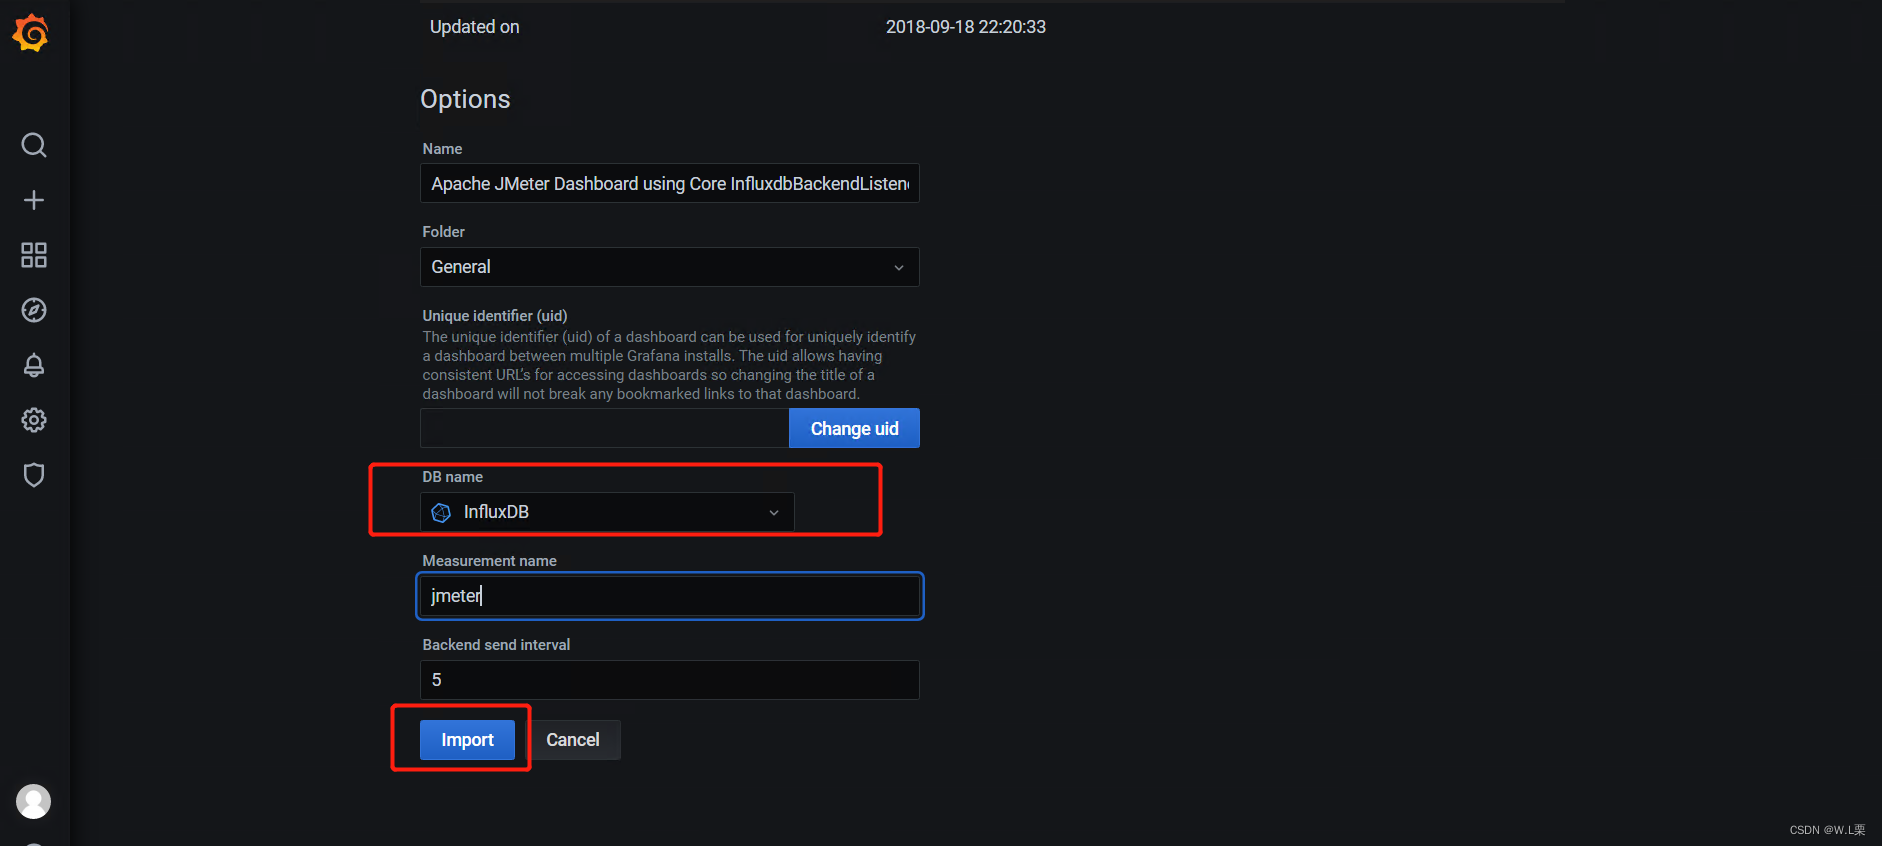Click the Measurement name label
The width and height of the screenshot is (1882, 846).
pyautogui.click(x=489, y=561)
